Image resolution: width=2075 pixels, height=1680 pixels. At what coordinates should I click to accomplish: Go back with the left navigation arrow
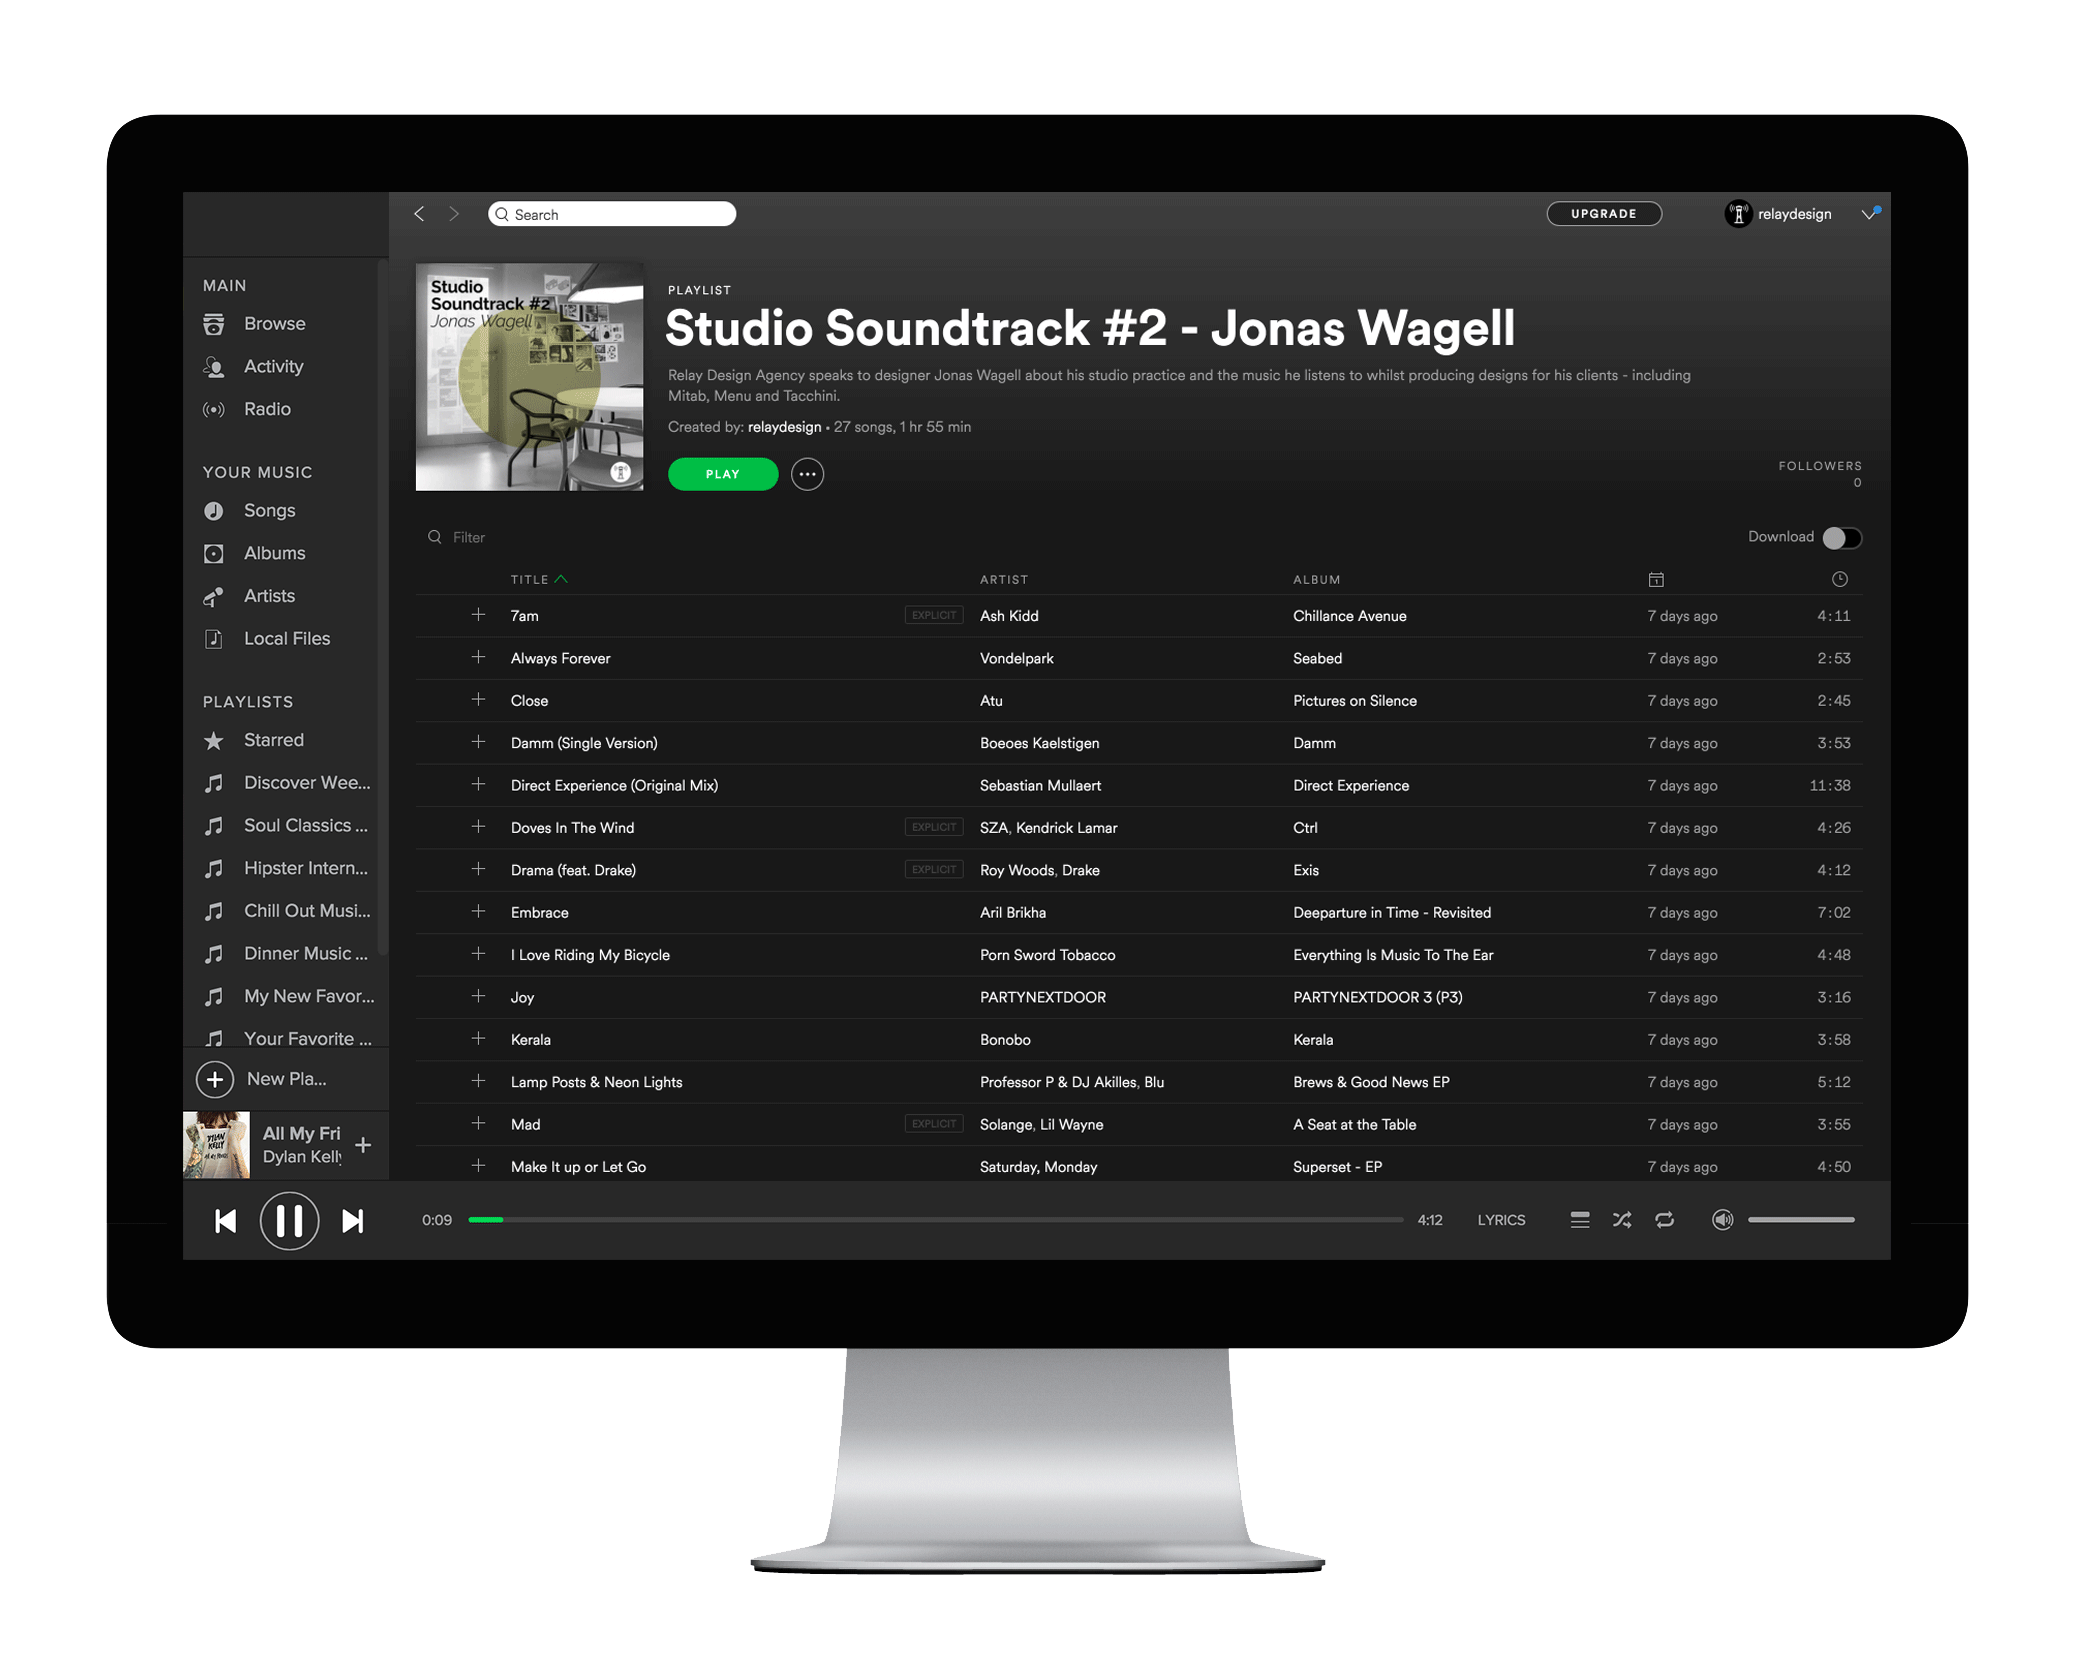pyautogui.click(x=419, y=214)
